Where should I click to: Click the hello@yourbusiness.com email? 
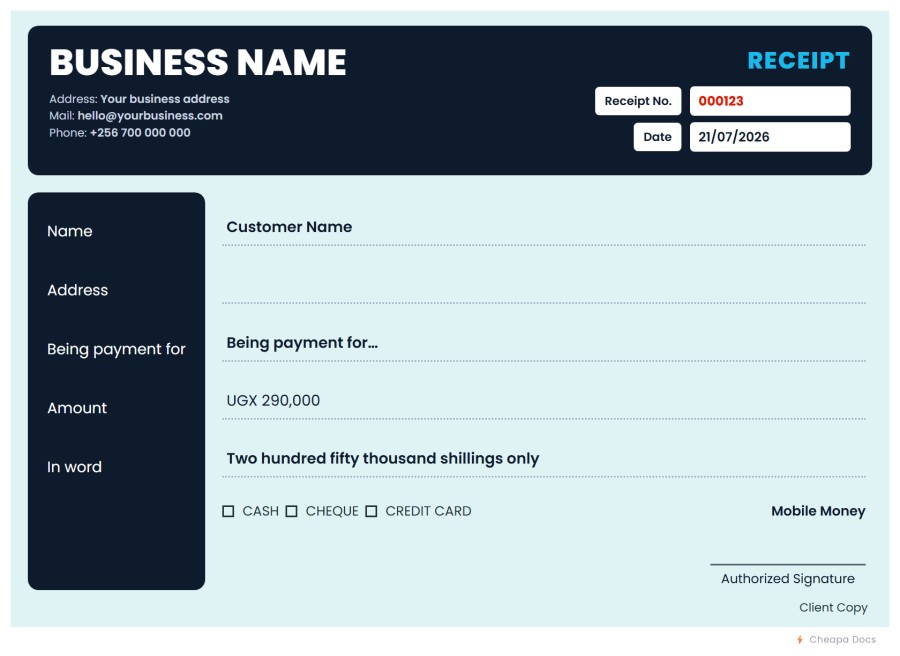click(x=150, y=116)
